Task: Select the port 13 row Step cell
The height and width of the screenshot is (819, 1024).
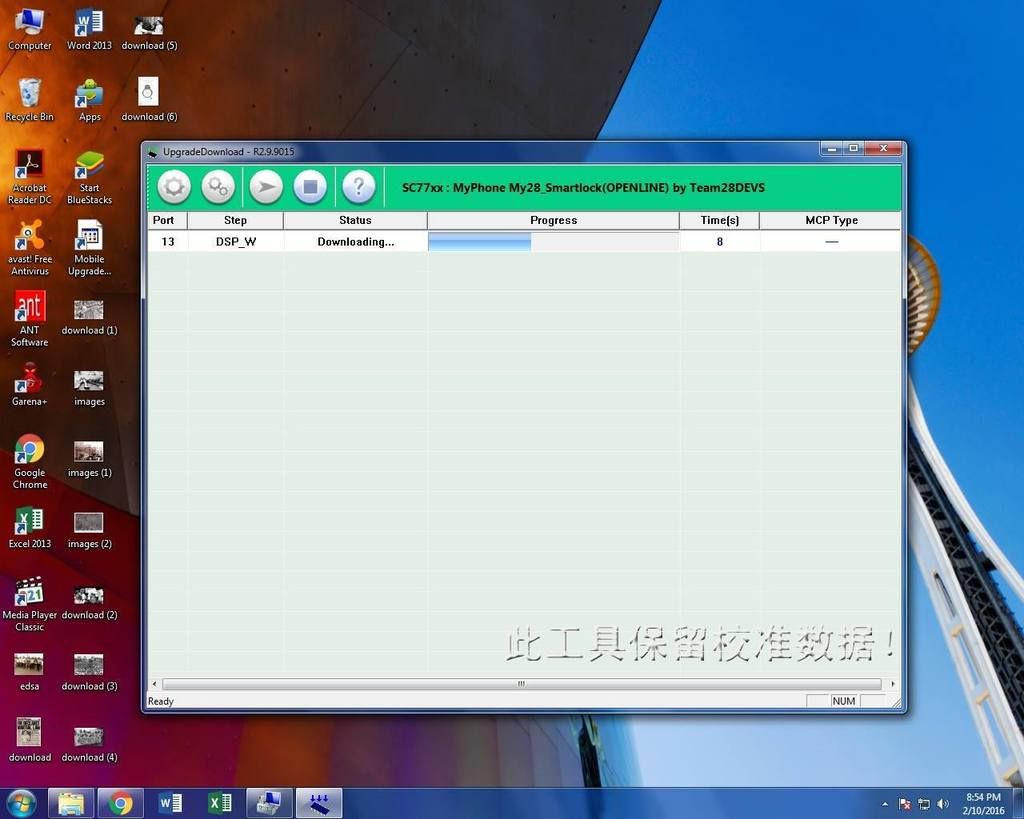Action: pyautogui.click(x=235, y=242)
